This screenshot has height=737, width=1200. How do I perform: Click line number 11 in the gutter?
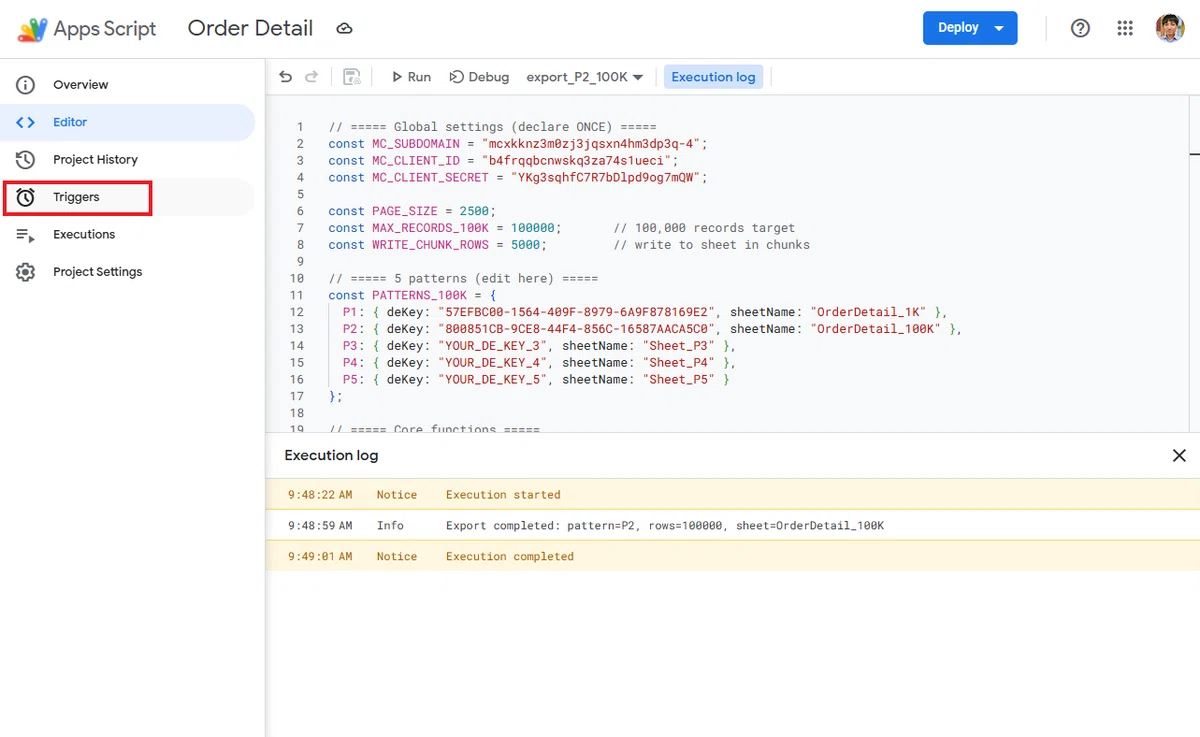tap(296, 295)
